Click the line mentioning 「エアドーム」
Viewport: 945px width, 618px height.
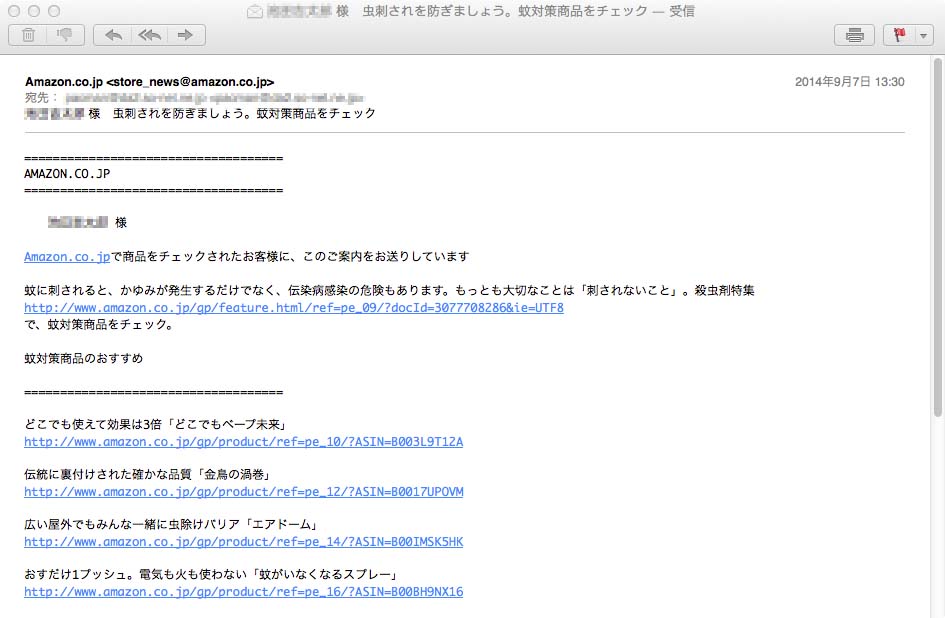171,525
